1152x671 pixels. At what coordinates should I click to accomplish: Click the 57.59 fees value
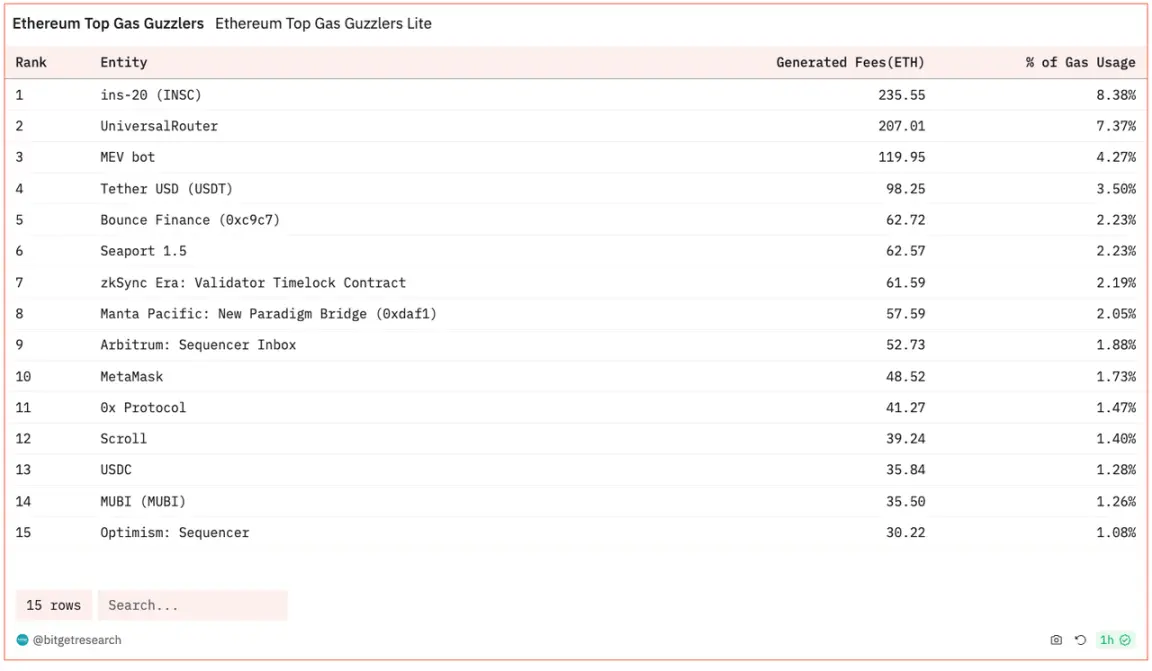pyautogui.click(x=905, y=314)
